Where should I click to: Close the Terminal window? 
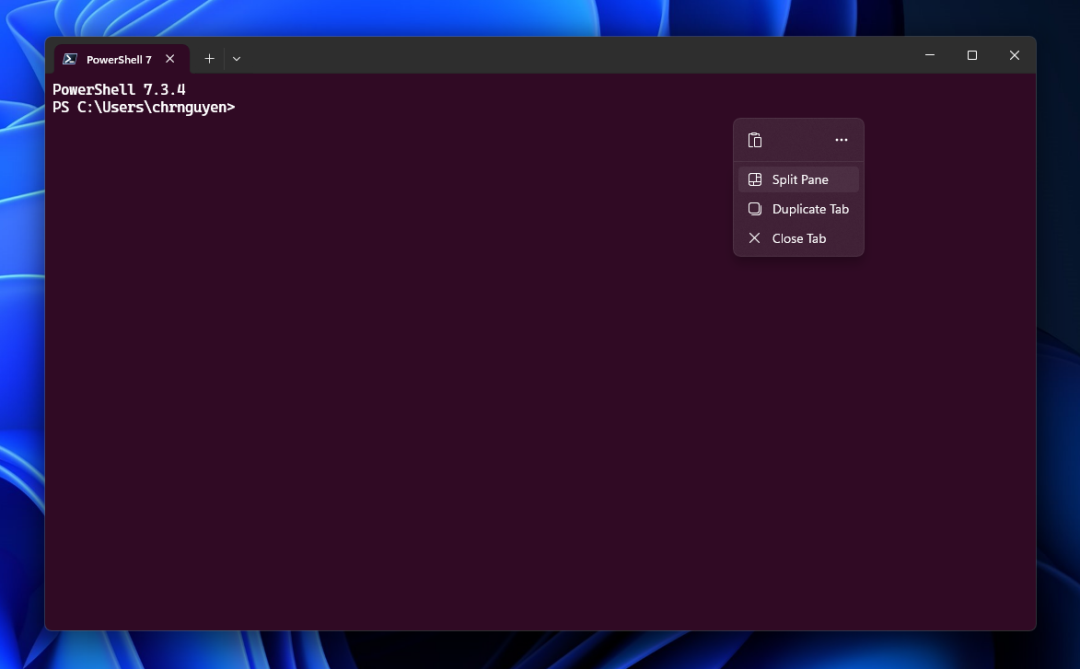pos(1015,55)
